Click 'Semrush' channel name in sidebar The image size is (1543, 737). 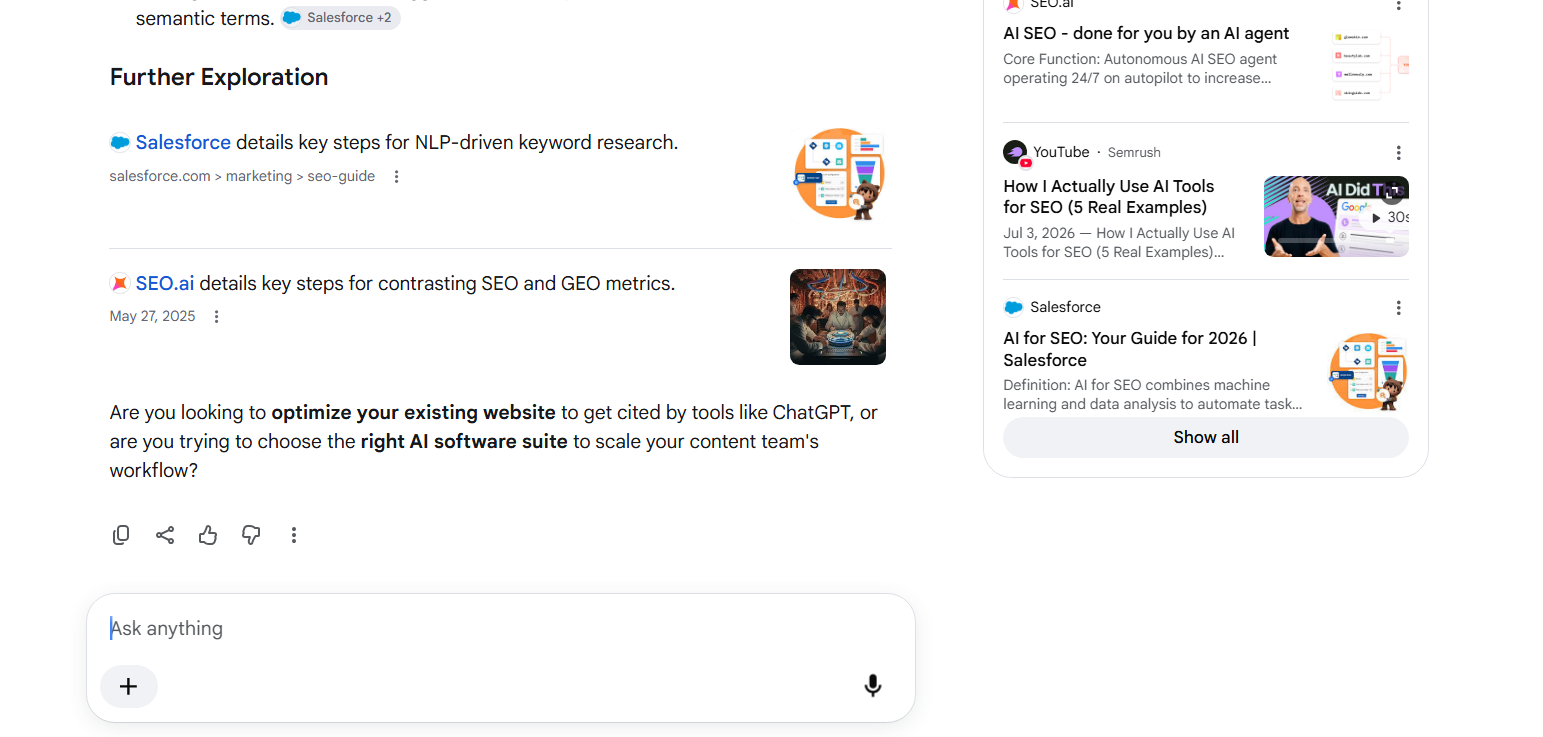[x=1134, y=153]
